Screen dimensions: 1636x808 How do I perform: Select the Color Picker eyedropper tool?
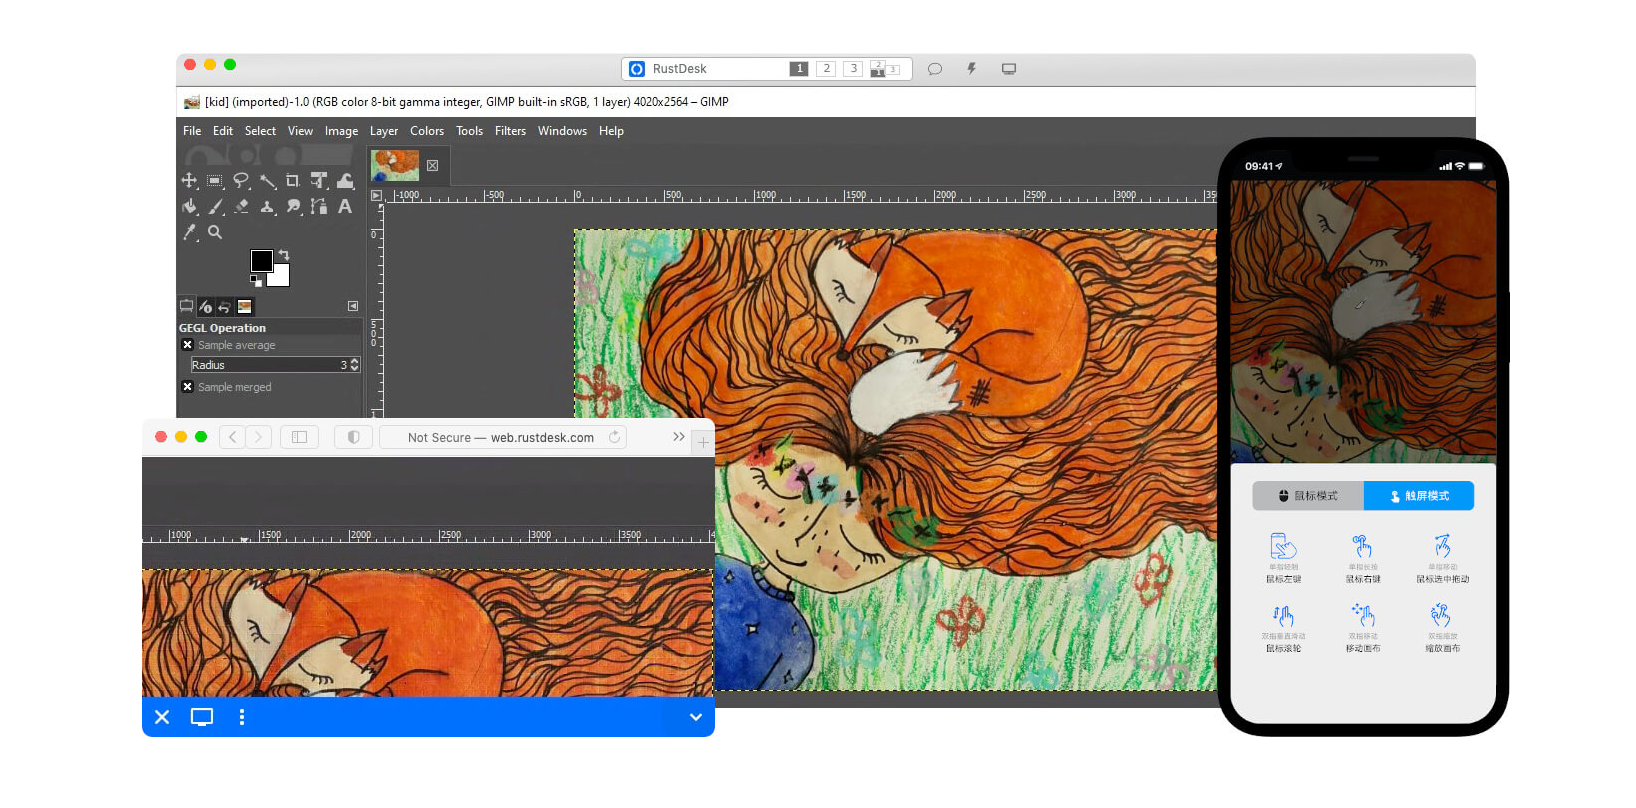[x=189, y=232]
